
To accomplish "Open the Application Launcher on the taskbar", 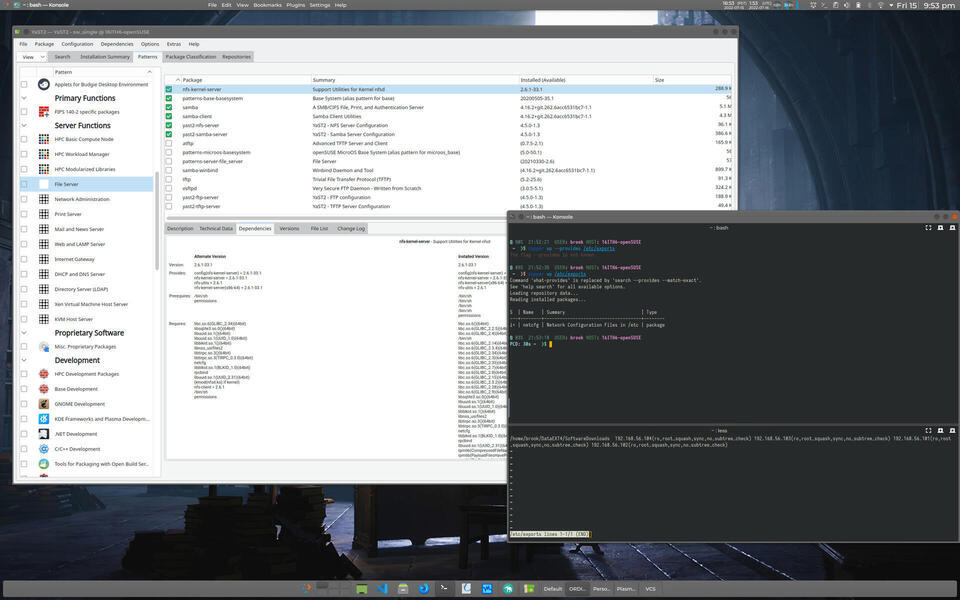I will (307, 588).
